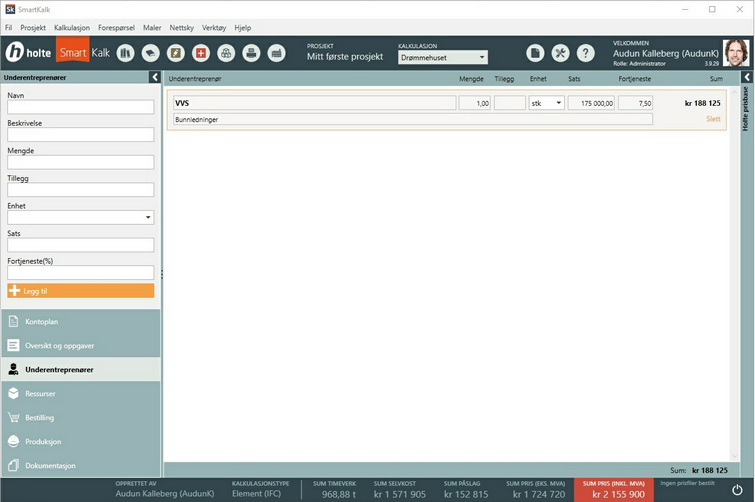
Task: Open the Forespørsel menu
Action: click(116, 28)
